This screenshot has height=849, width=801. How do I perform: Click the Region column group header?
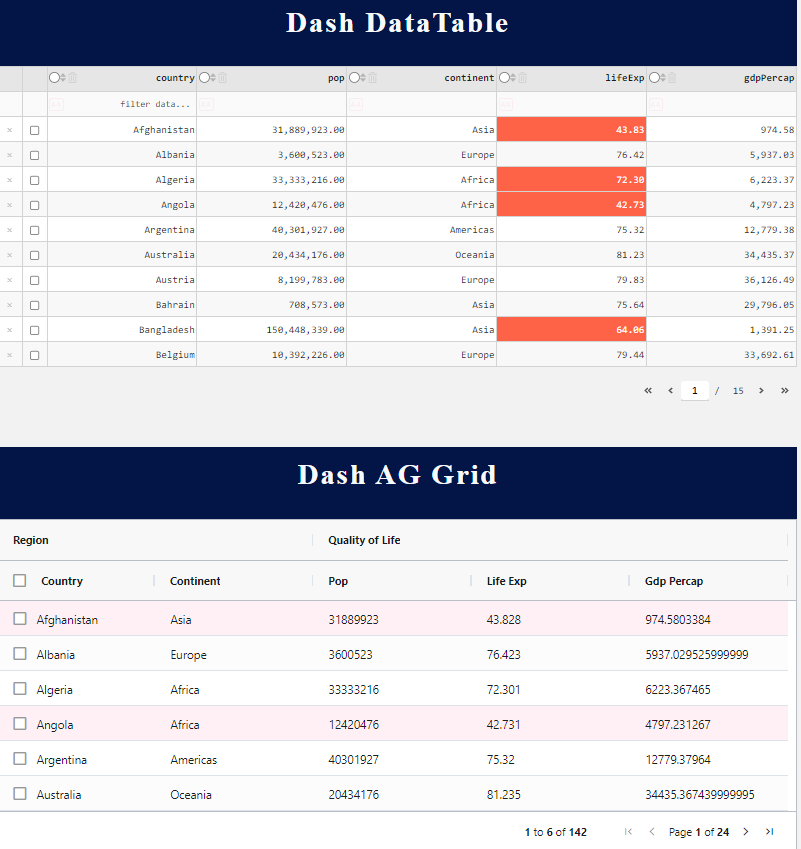click(x=31, y=540)
